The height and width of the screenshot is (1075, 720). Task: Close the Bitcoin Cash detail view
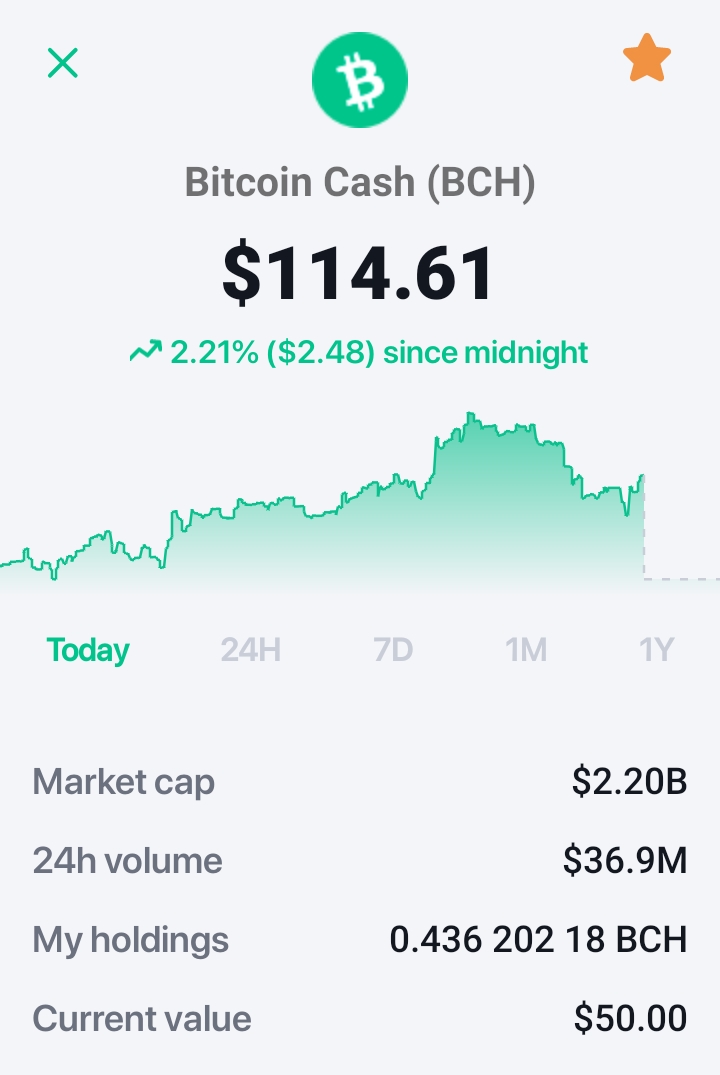62,62
